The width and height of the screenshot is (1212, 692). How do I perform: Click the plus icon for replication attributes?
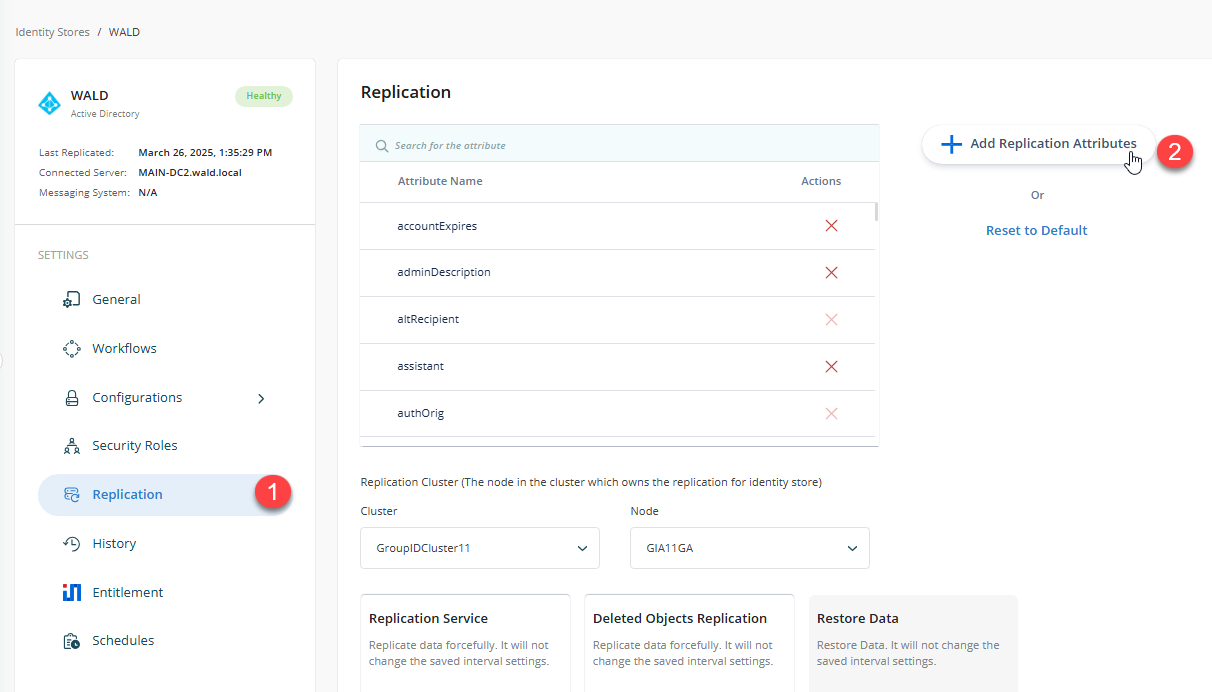[950, 143]
